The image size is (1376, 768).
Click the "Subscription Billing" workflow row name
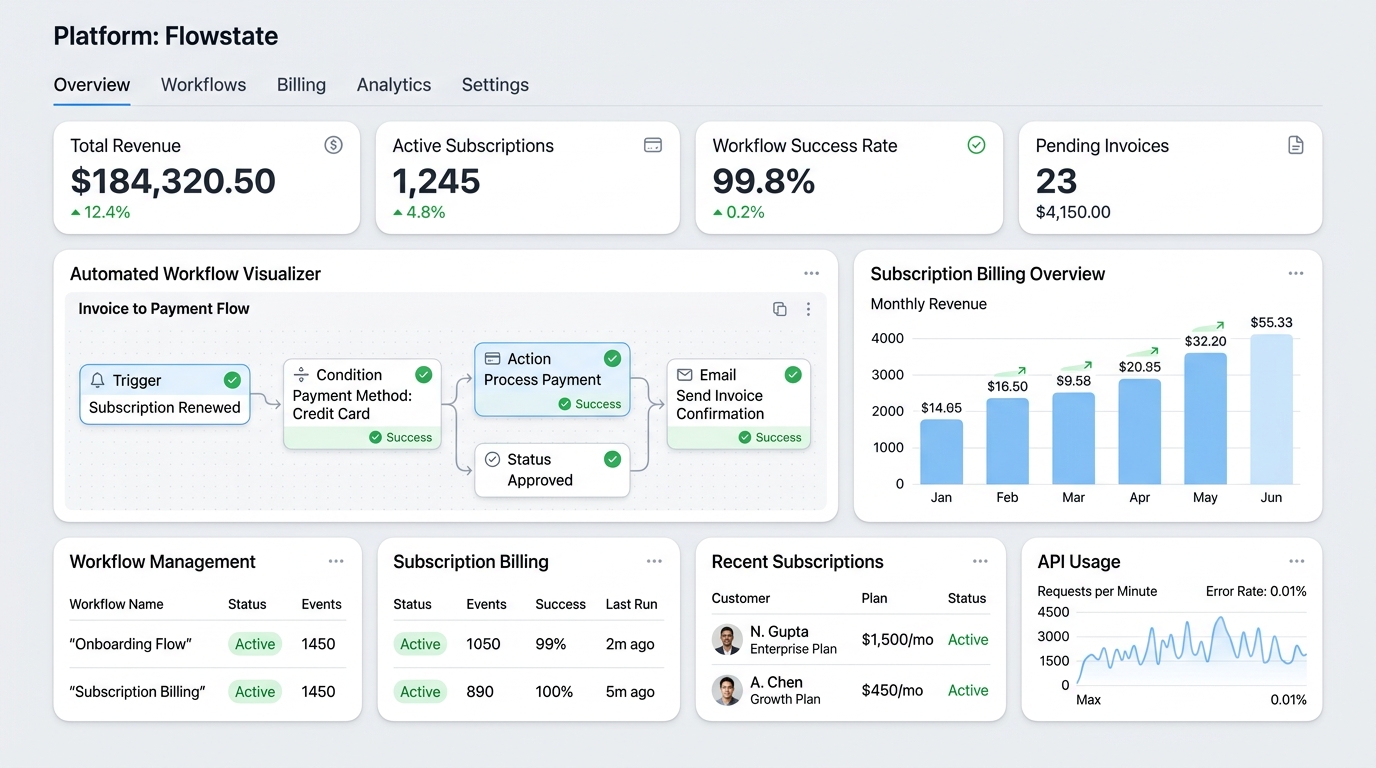tap(137, 692)
